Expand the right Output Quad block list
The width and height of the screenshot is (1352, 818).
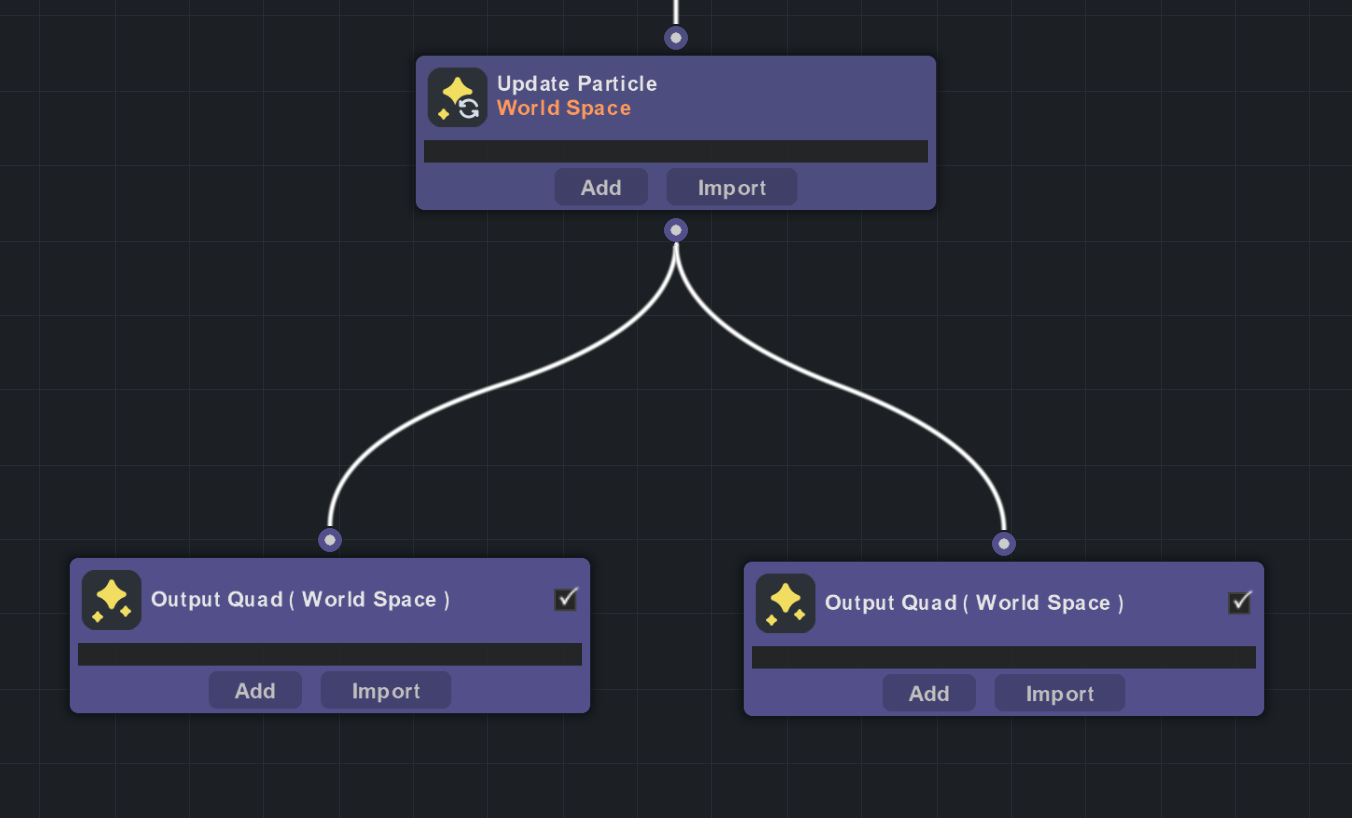tap(1004, 657)
